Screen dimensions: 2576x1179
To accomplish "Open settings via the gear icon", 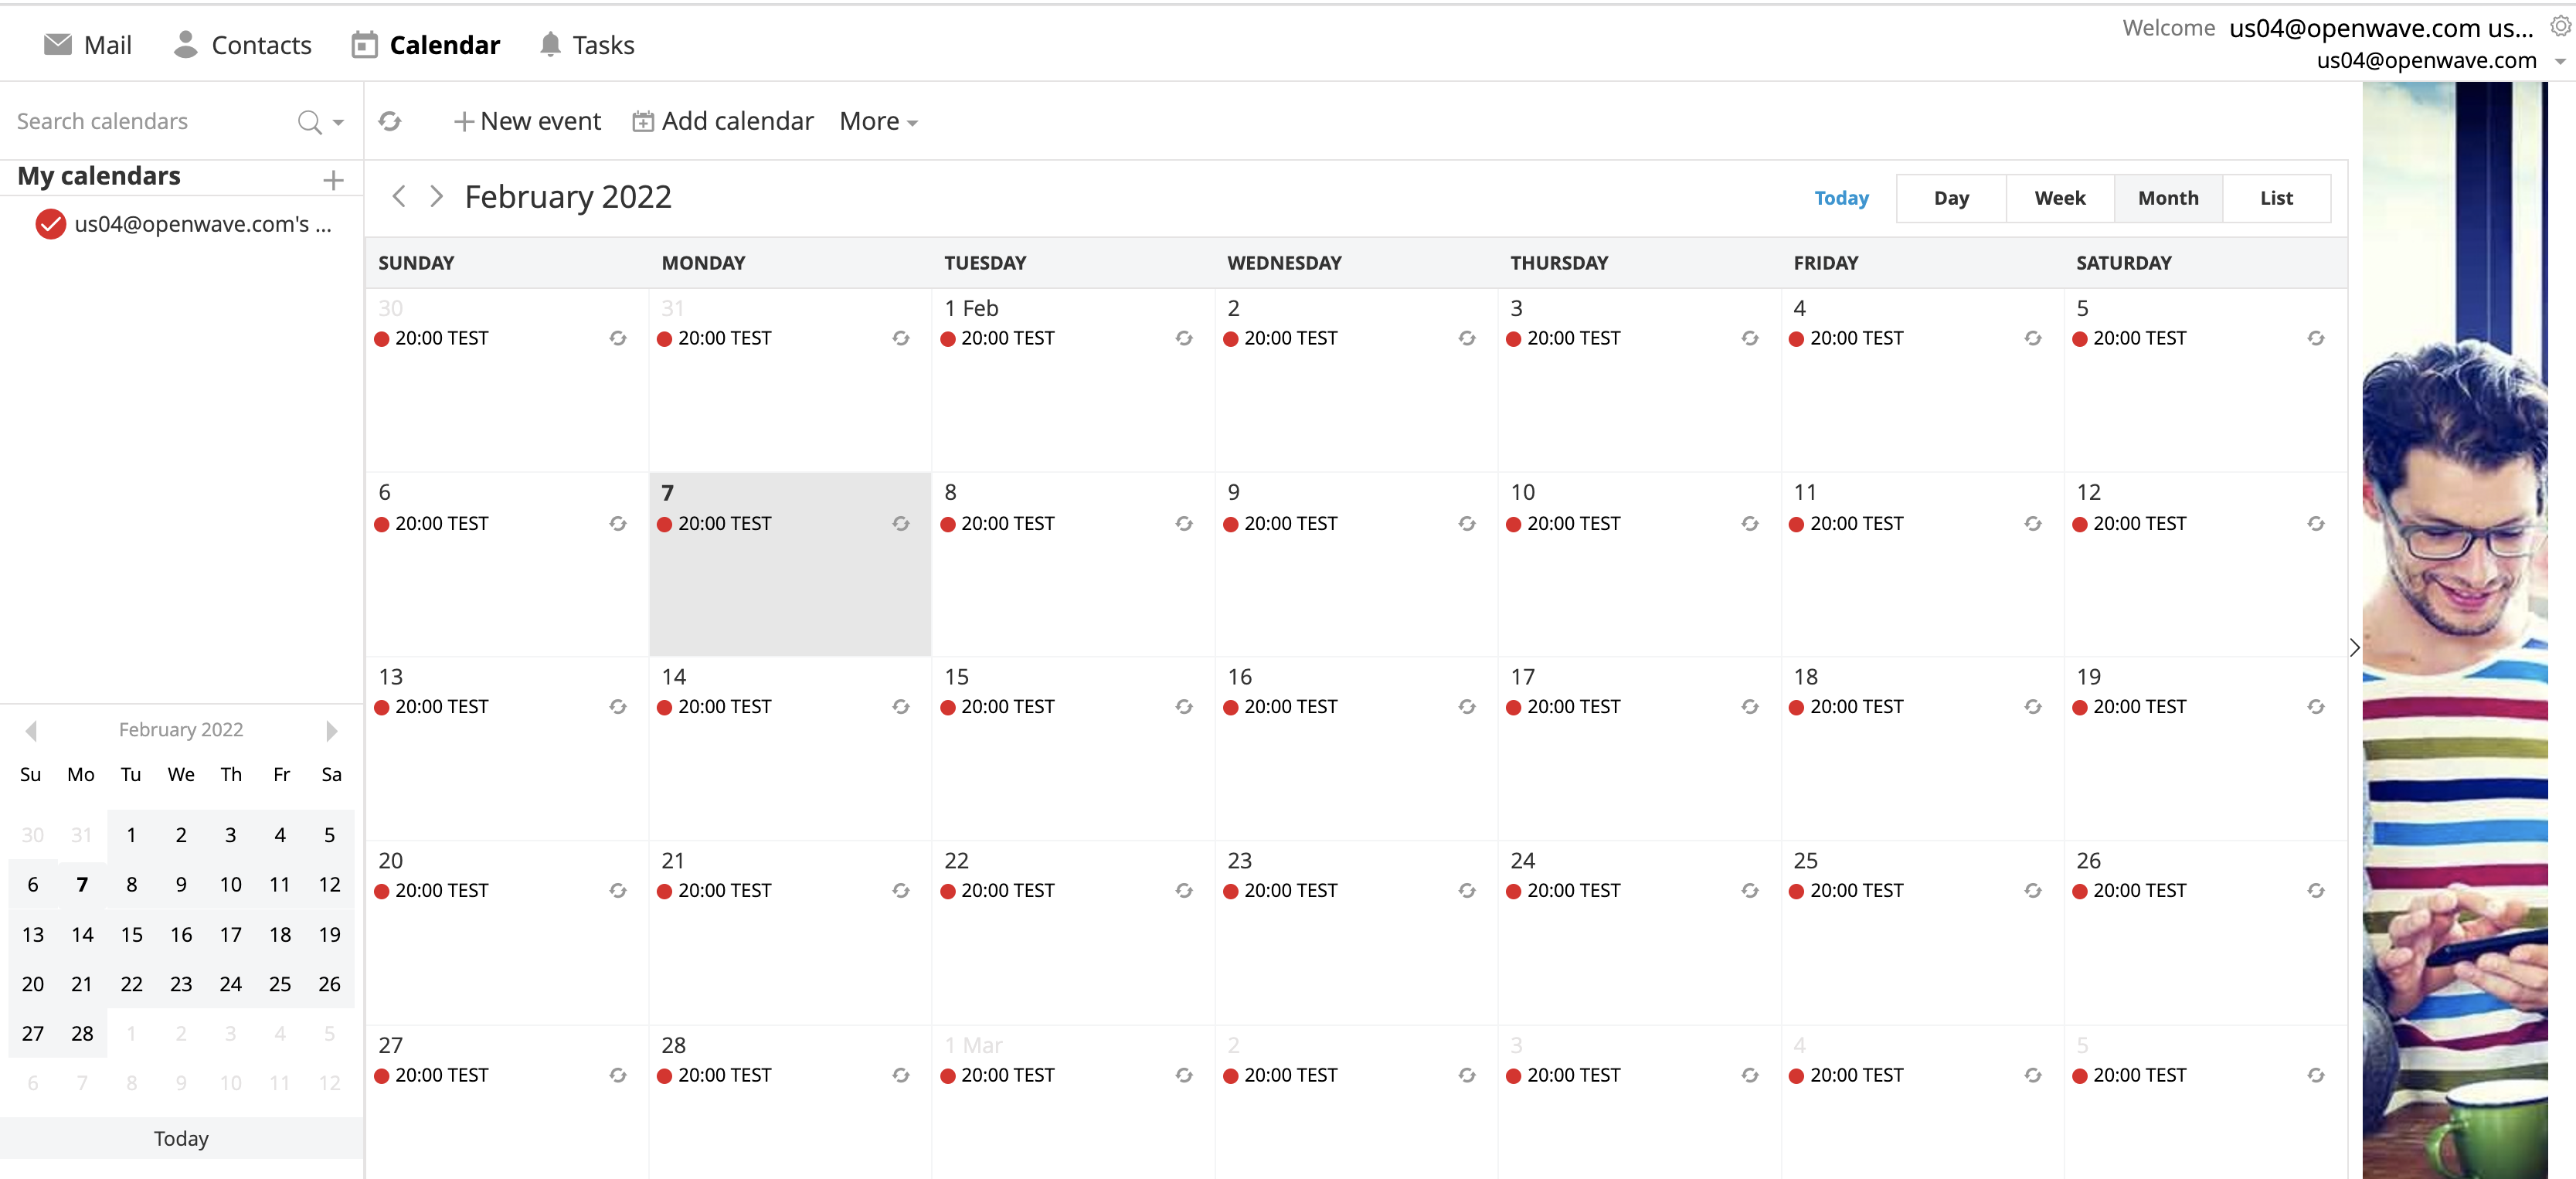I will pyautogui.click(x=2561, y=25).
